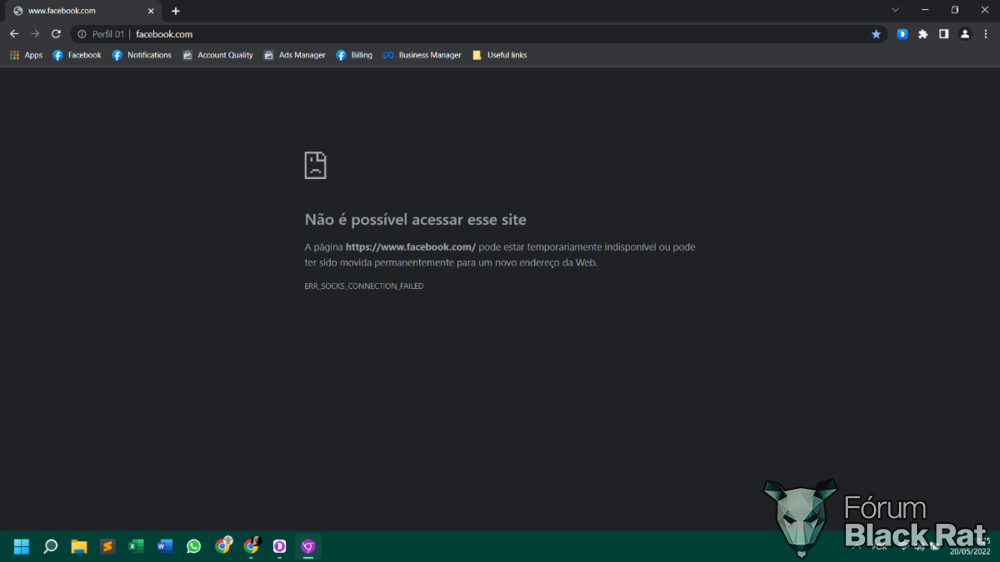Go back to the previous page

coord(14,34)
